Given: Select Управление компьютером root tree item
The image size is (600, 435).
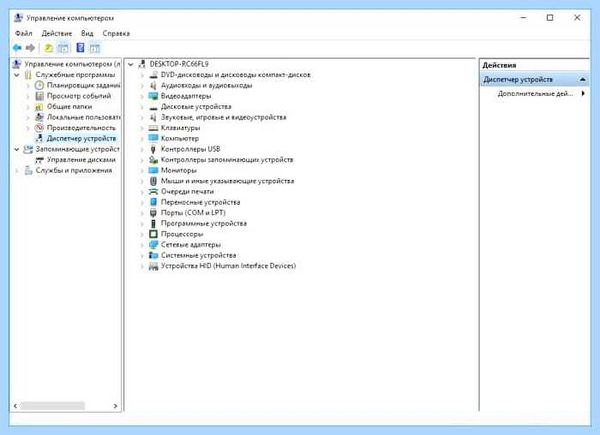Looking at the screenshot, I should click(x=72, y=64).
